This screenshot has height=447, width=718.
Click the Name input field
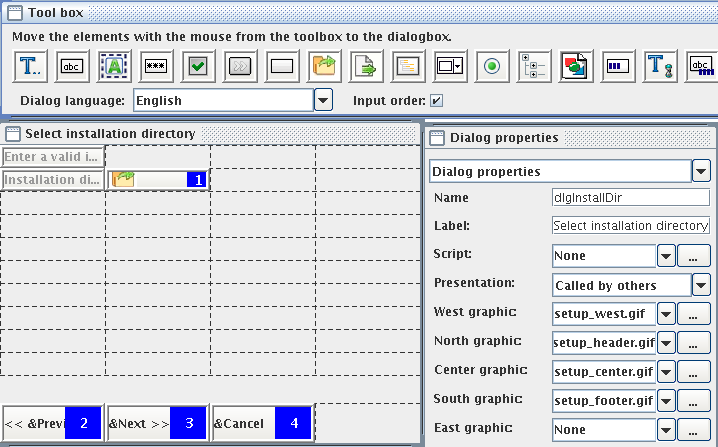click(x=630, y=198)
